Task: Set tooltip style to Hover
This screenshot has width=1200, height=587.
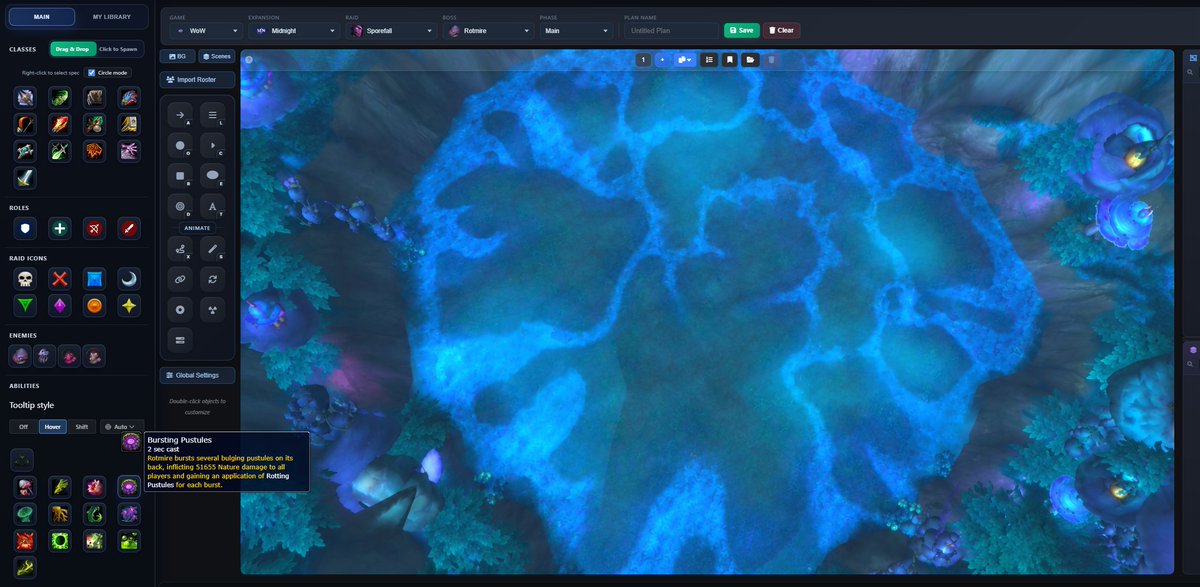Action: [x=53, y=427]
